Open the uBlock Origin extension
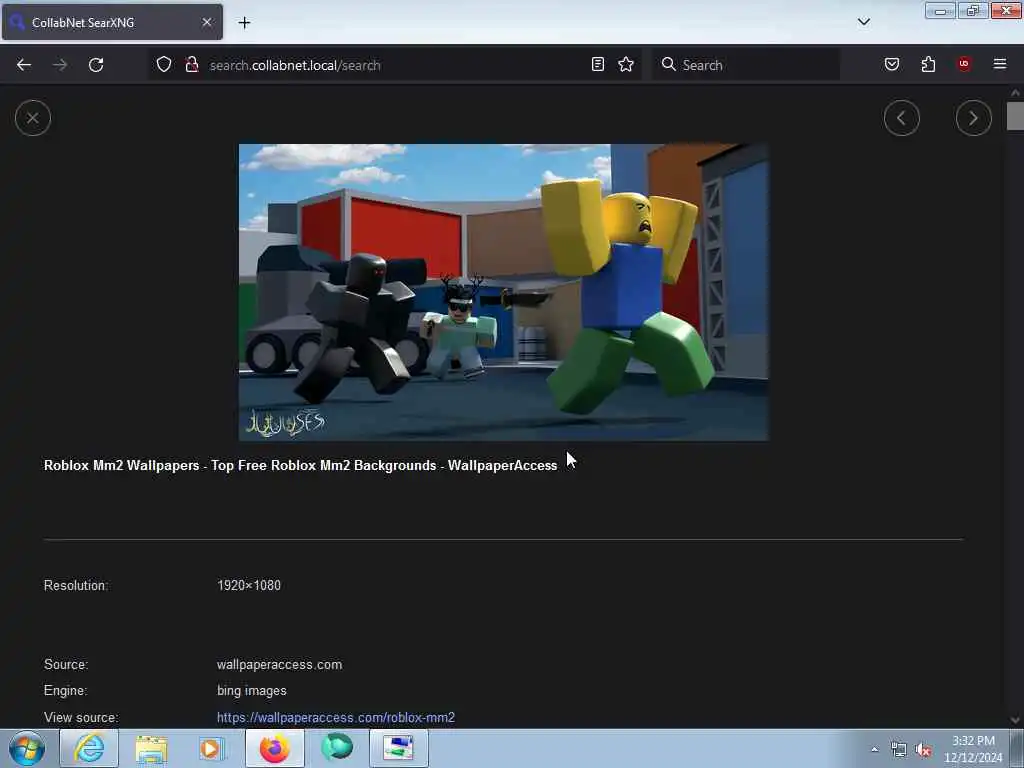Screen dimensions: 1024x768 point(964,64)
